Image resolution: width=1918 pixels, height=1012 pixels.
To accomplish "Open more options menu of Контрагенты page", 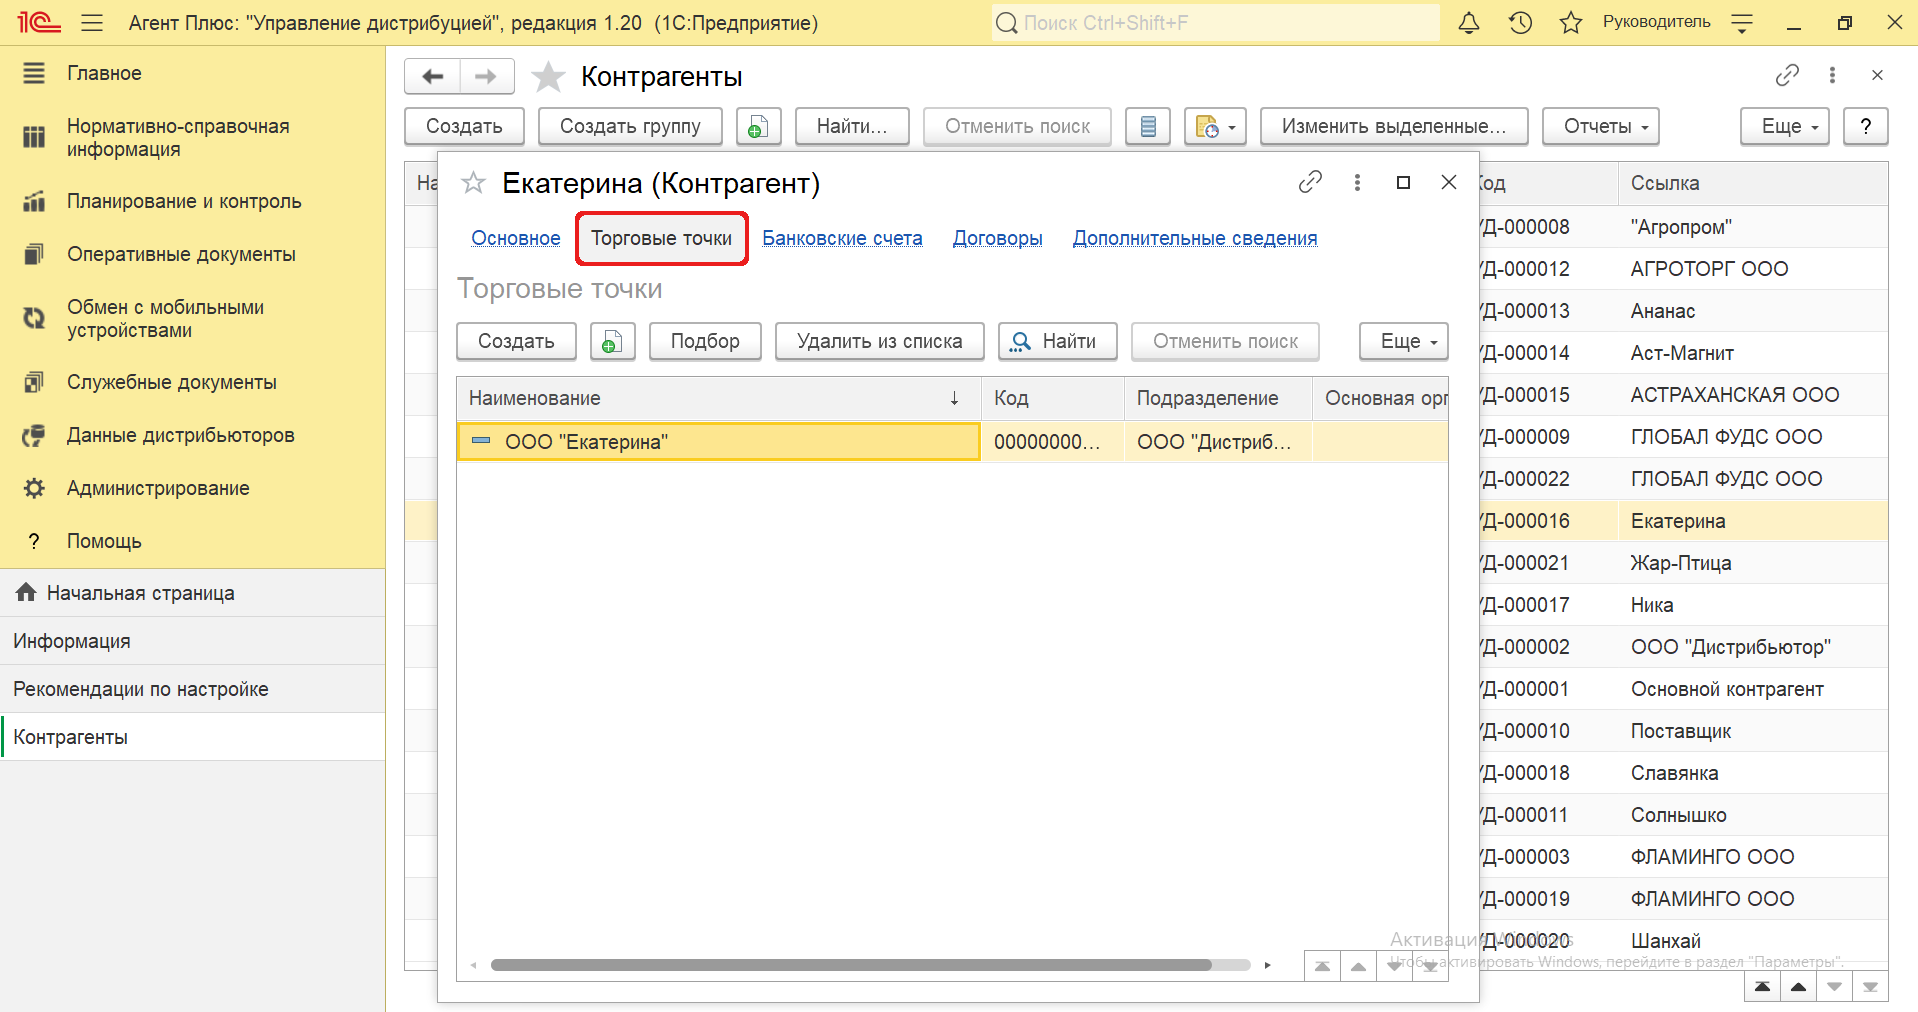I will [x=1832, y=75].
